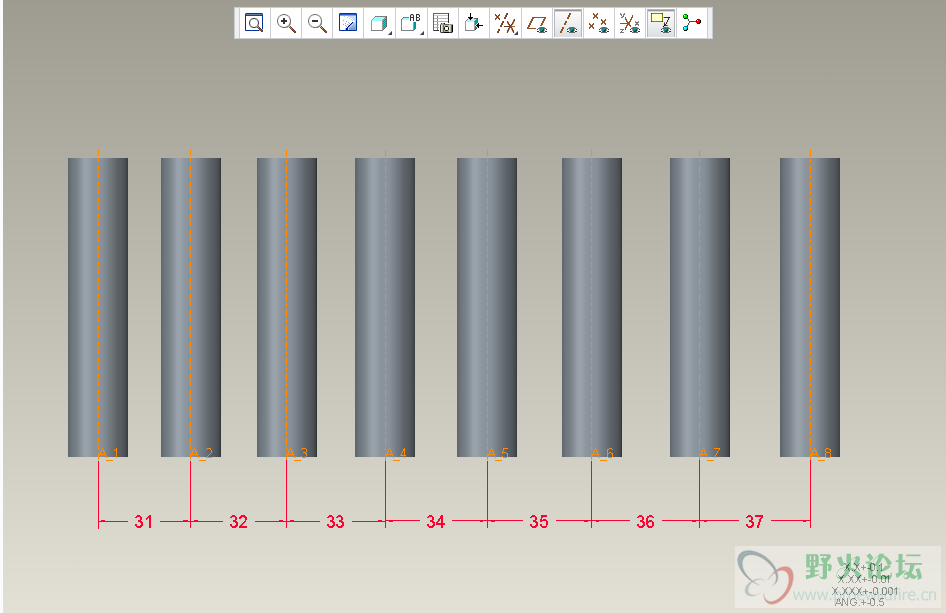
Task: Select the Zoom In tool
Action: point(286,23)
